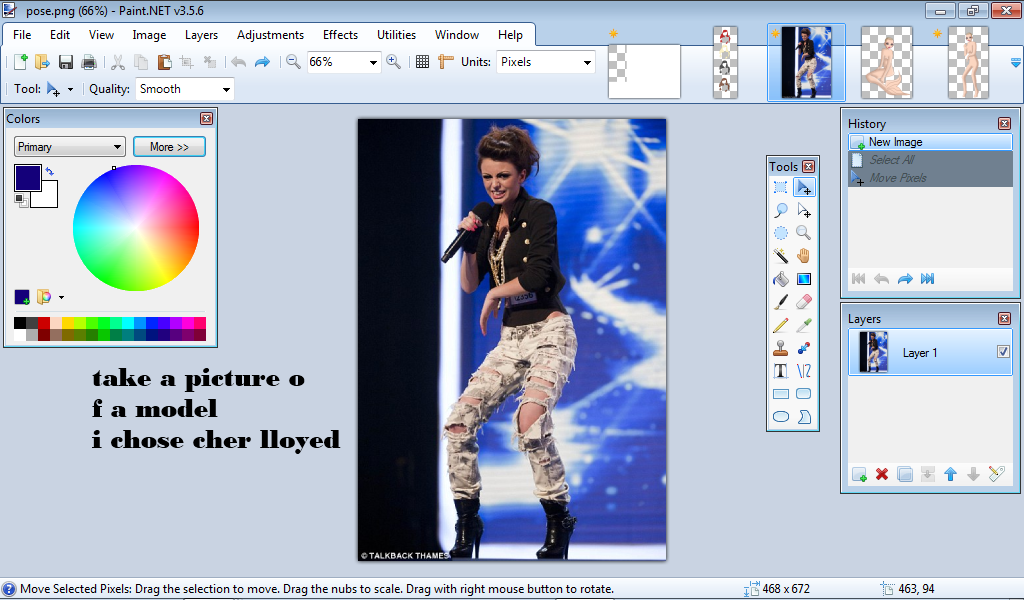Select the Eraser tool

(804, 302)
